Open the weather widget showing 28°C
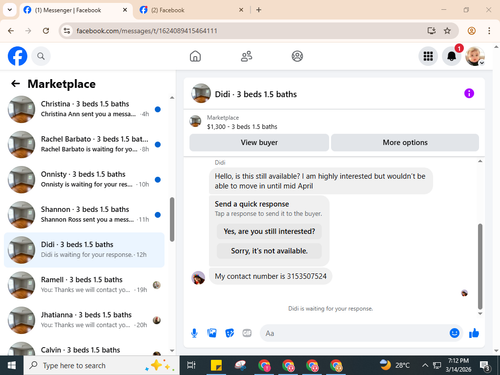500x375 pixels. coord(395,365)
